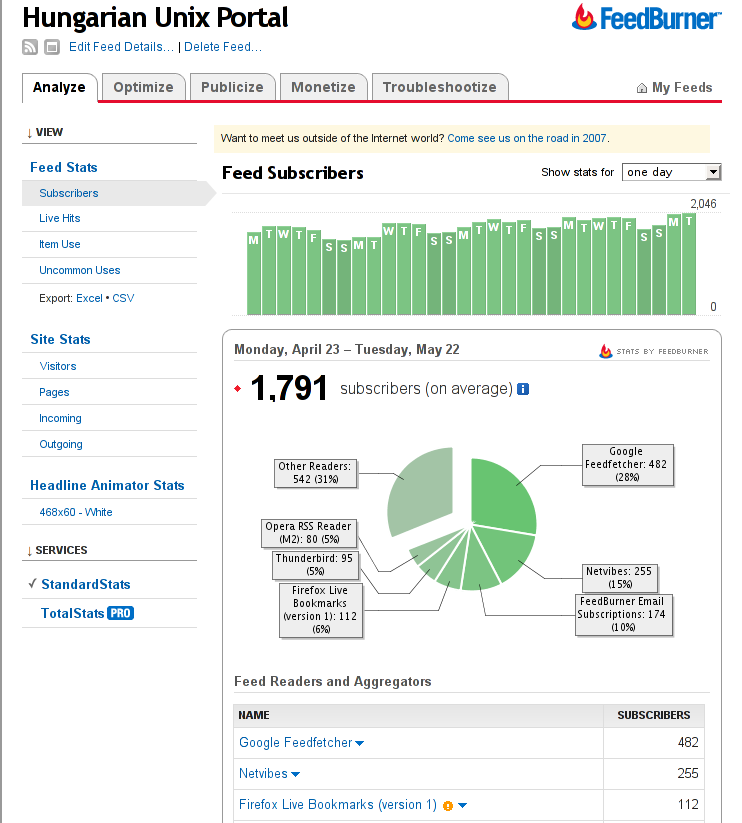Select StandardStats service
The height and width of the screenshot is (823, 742).
pos(86,584)
